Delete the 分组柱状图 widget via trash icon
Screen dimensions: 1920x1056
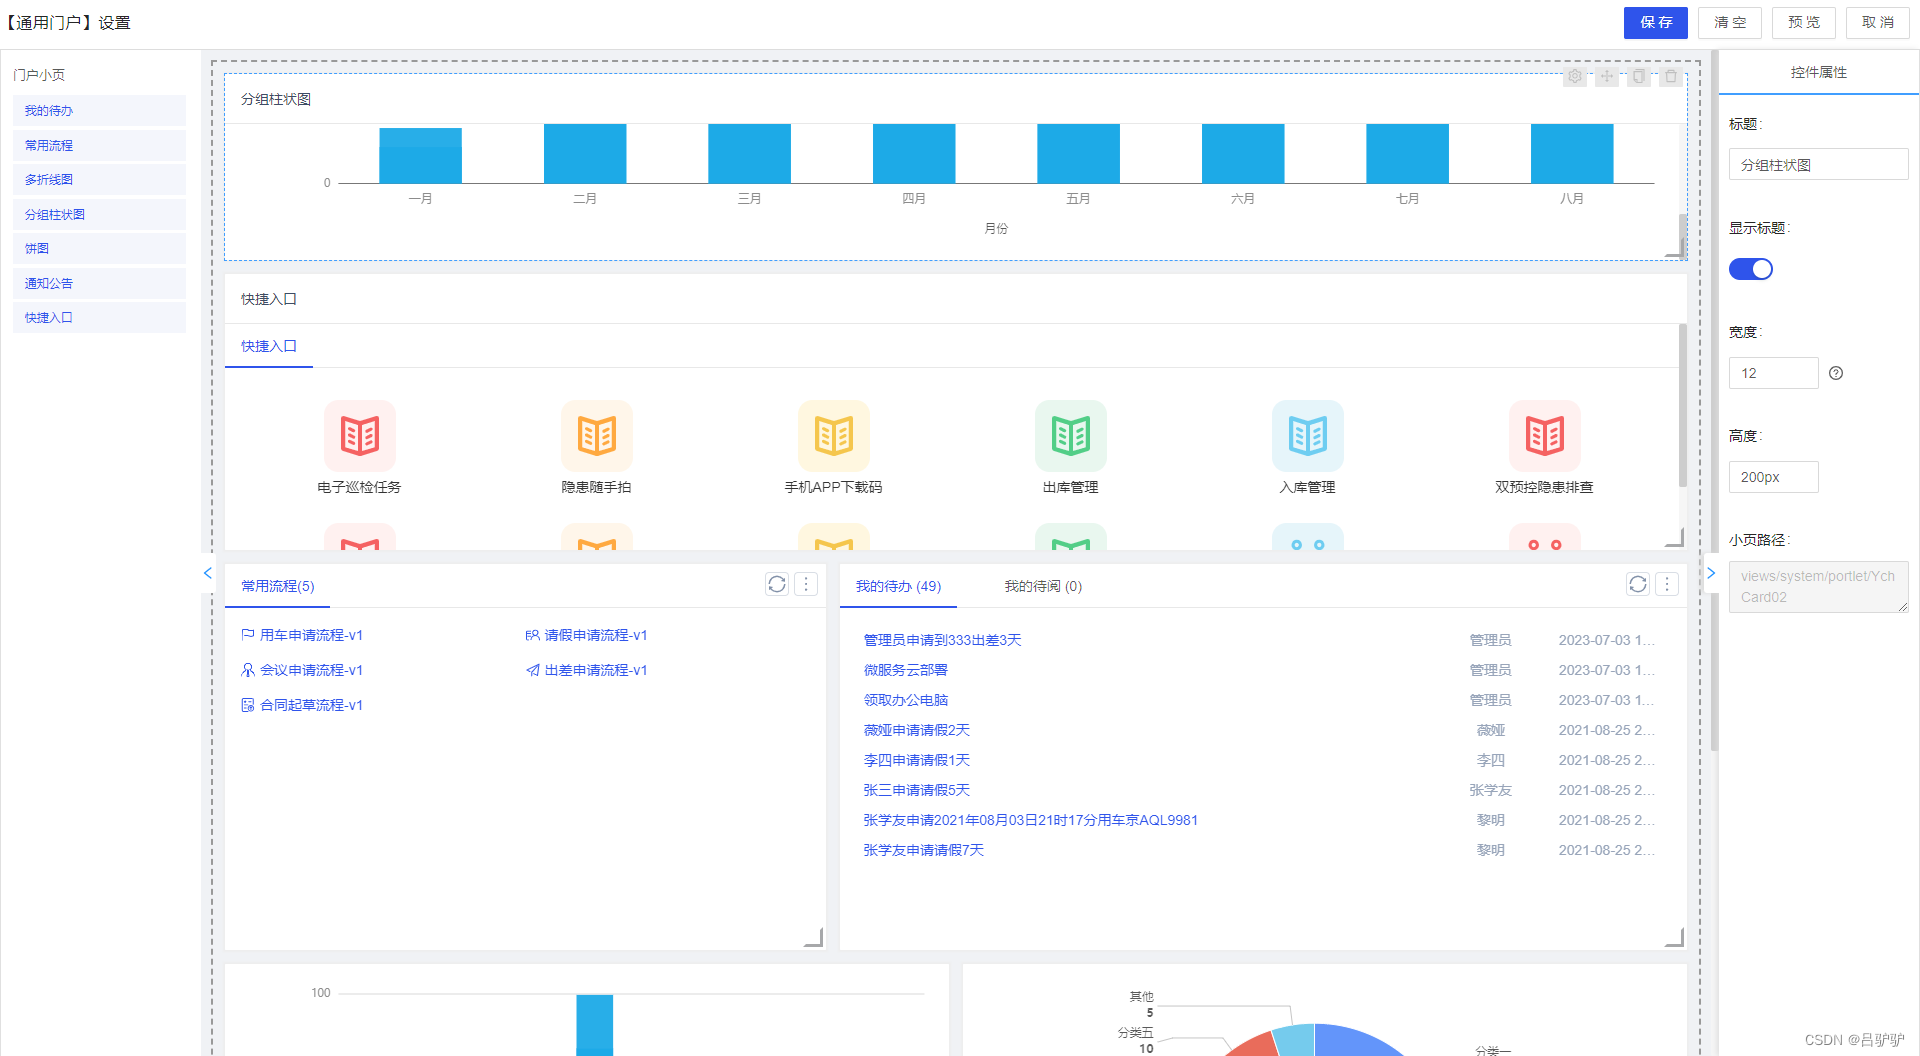(x=1671, y=77)
